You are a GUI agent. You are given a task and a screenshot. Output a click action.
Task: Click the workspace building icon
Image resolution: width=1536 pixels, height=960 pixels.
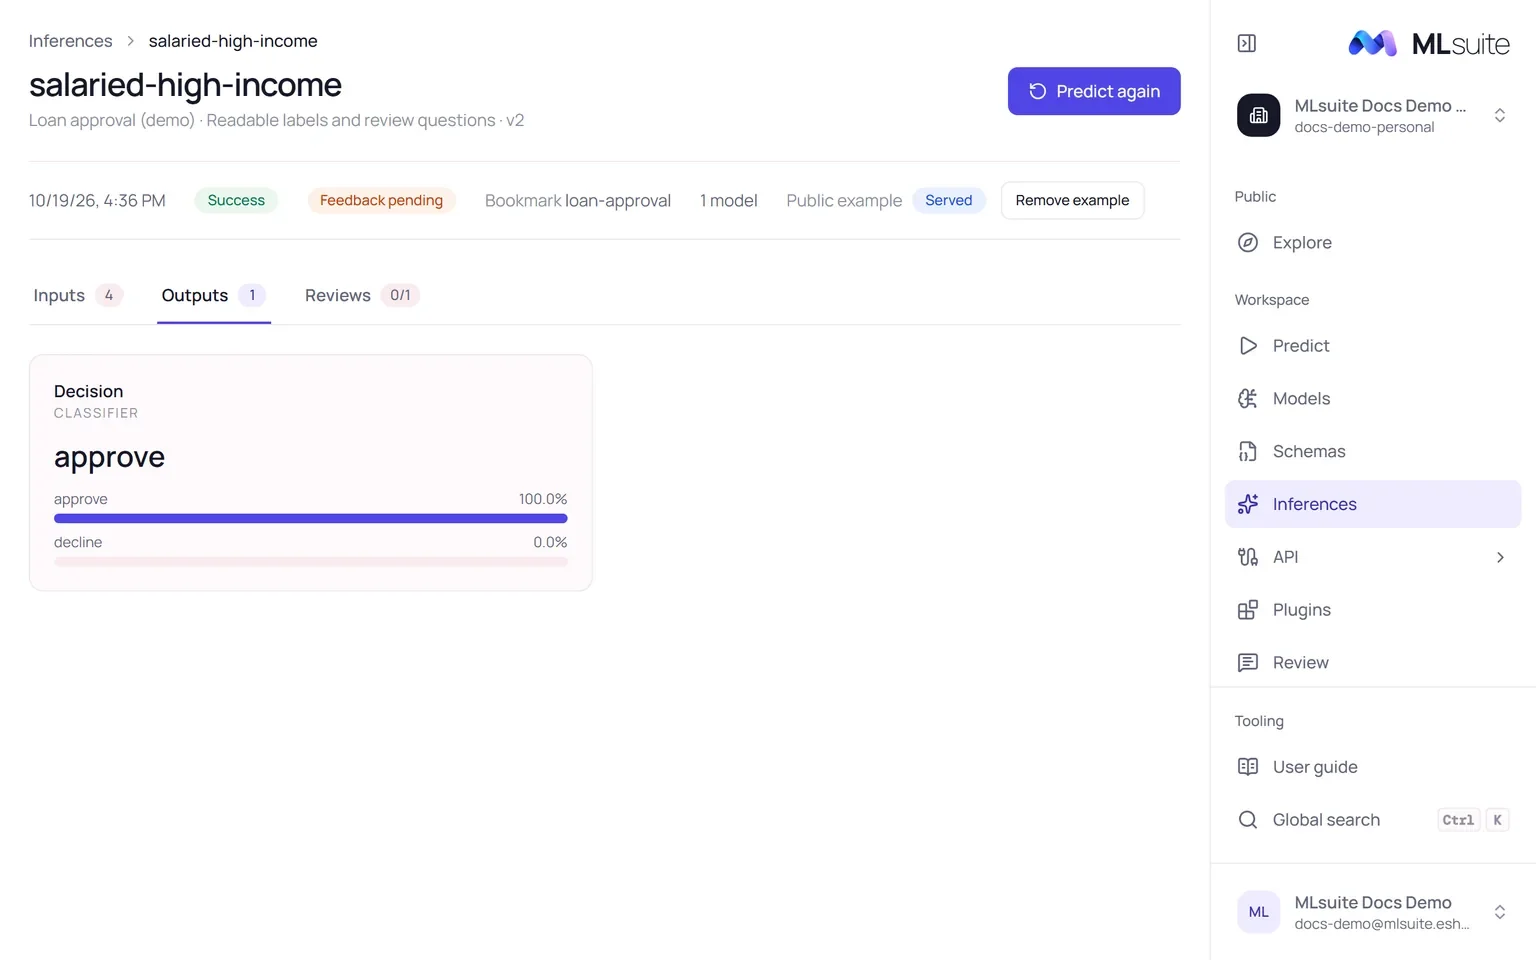tap(1258, 115)
